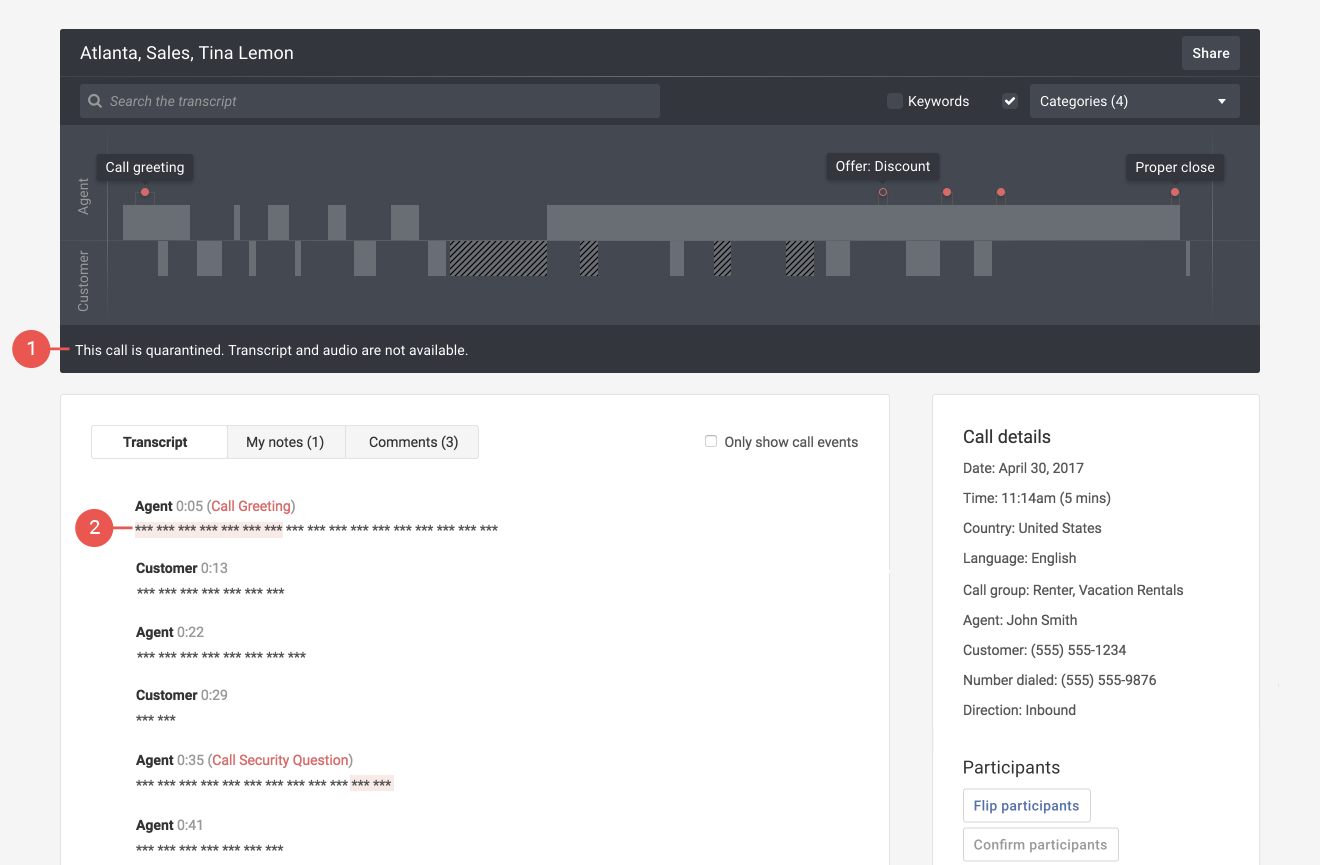Click the Confirm participants button
The width and height of the screenshot is (1320, 865).
click(1040, 845)
